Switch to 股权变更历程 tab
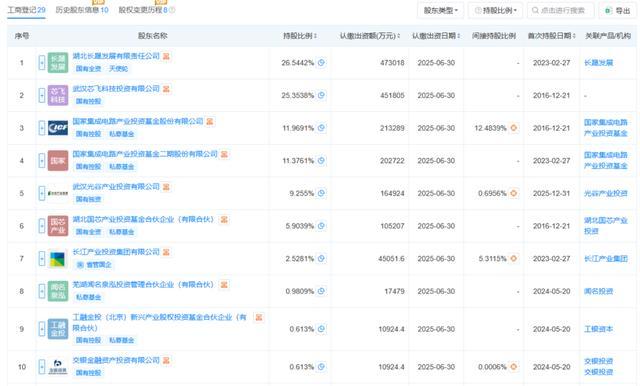Image resolution: width=640 pixels, height=386 pixels. pos(146,10)
